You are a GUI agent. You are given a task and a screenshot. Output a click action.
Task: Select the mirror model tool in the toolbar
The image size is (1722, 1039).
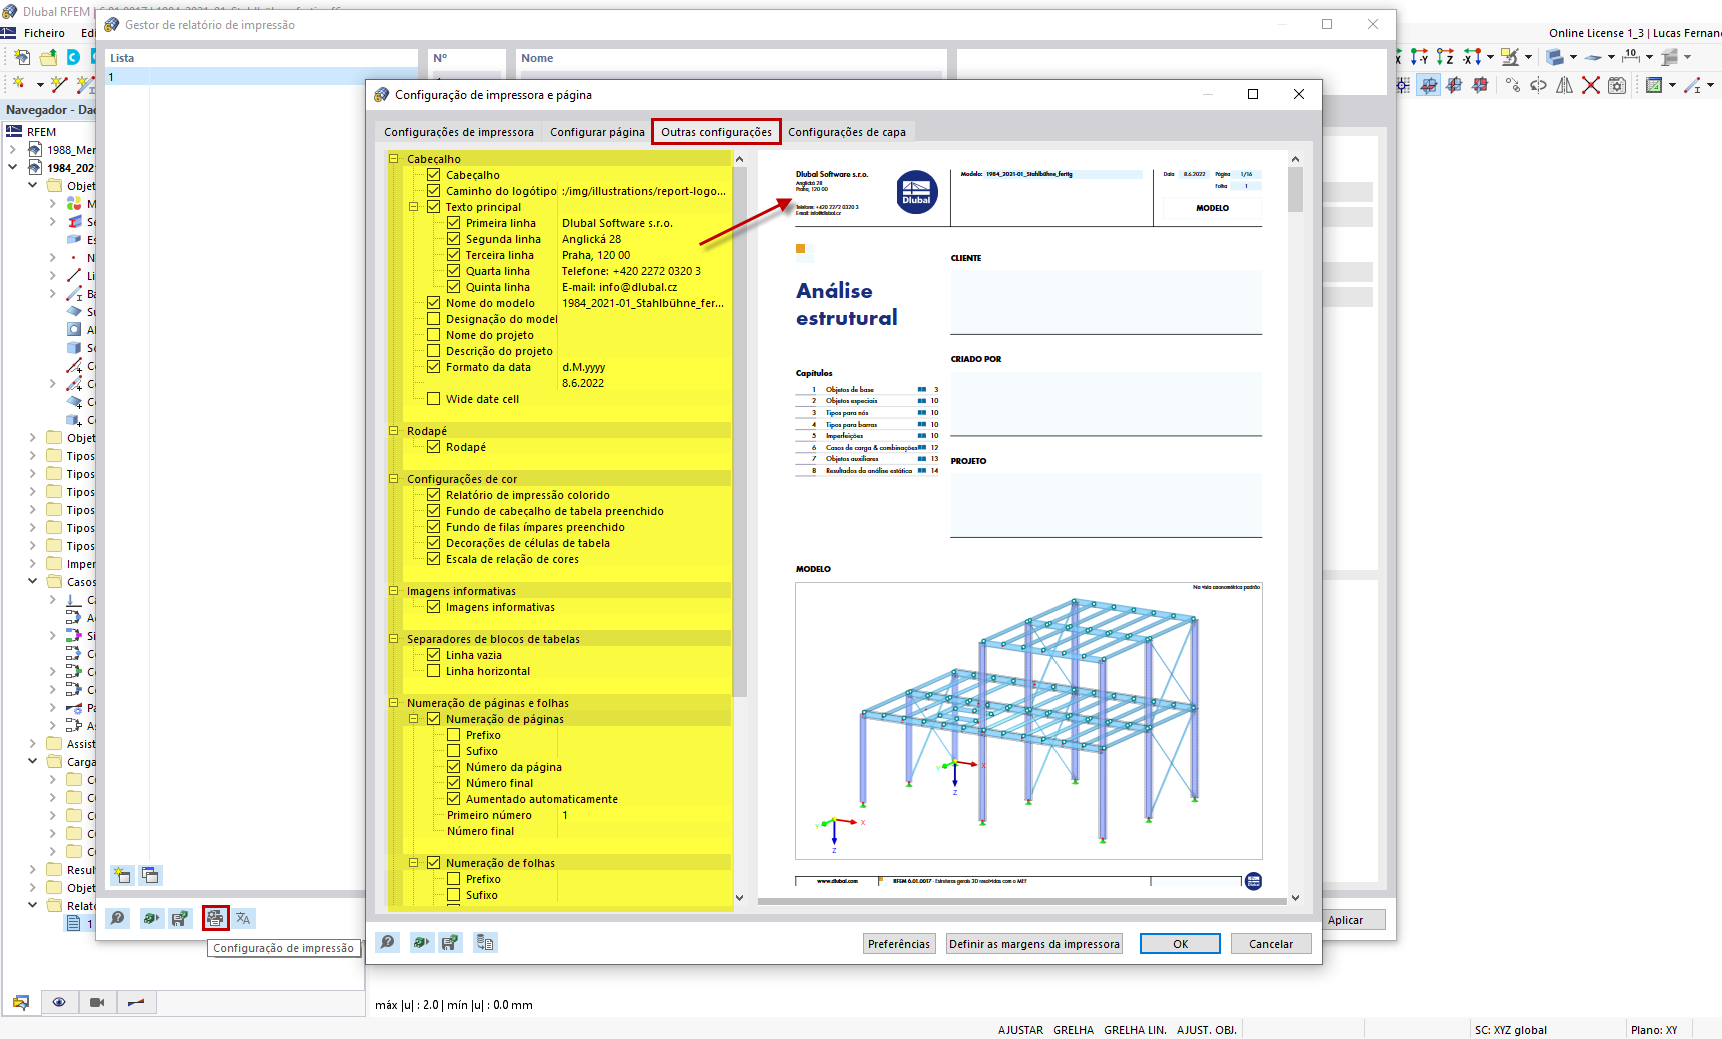pyautogui.click(x=1564, y=85)
